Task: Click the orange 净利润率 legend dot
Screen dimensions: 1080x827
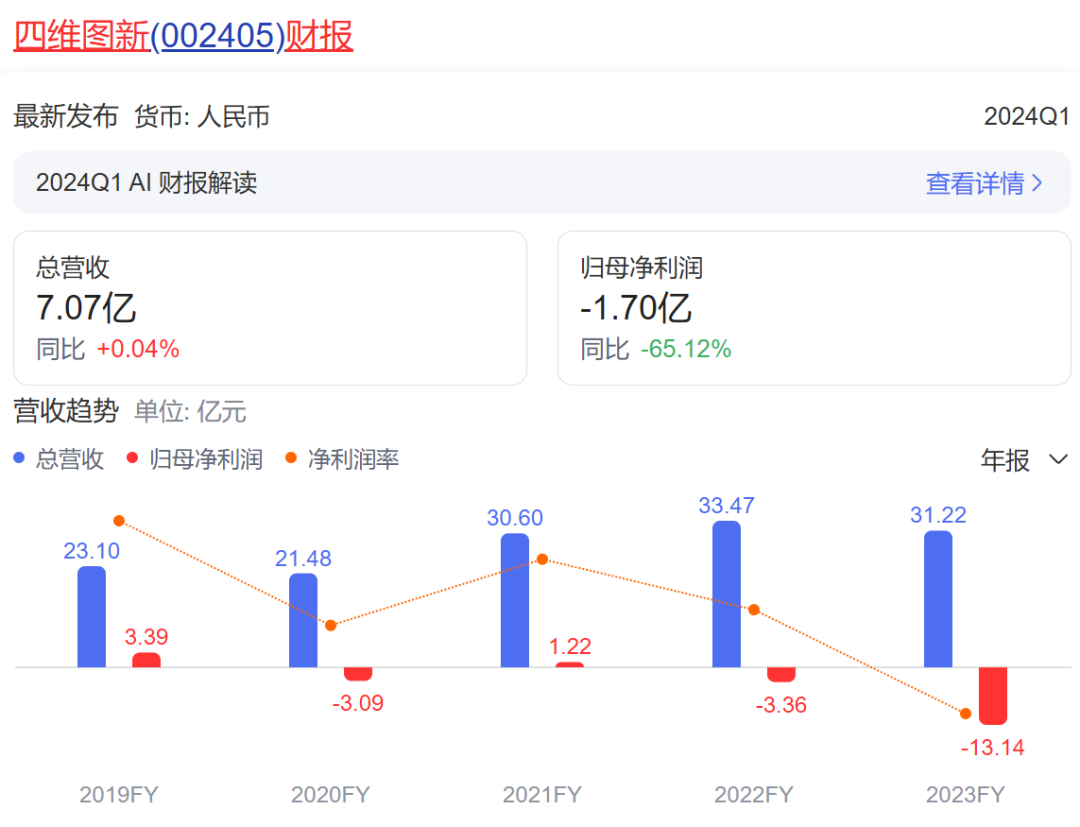Action: (x=291, y=458)
